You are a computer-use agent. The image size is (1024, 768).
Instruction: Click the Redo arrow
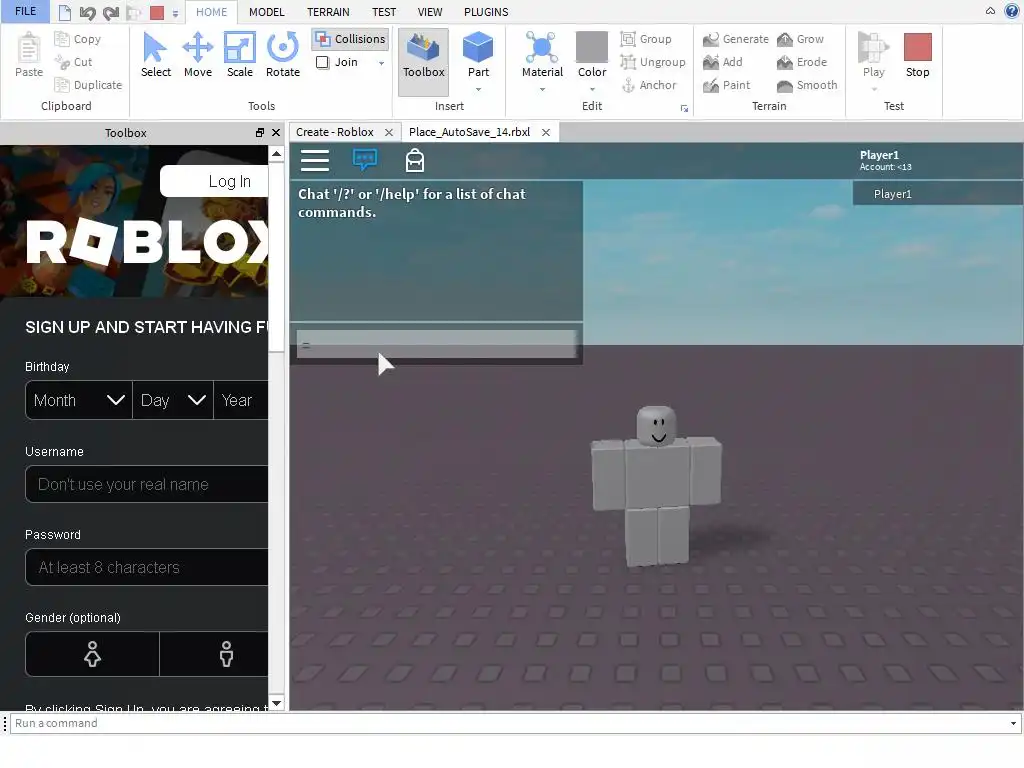pyautogui.click(x=111, y=12)
